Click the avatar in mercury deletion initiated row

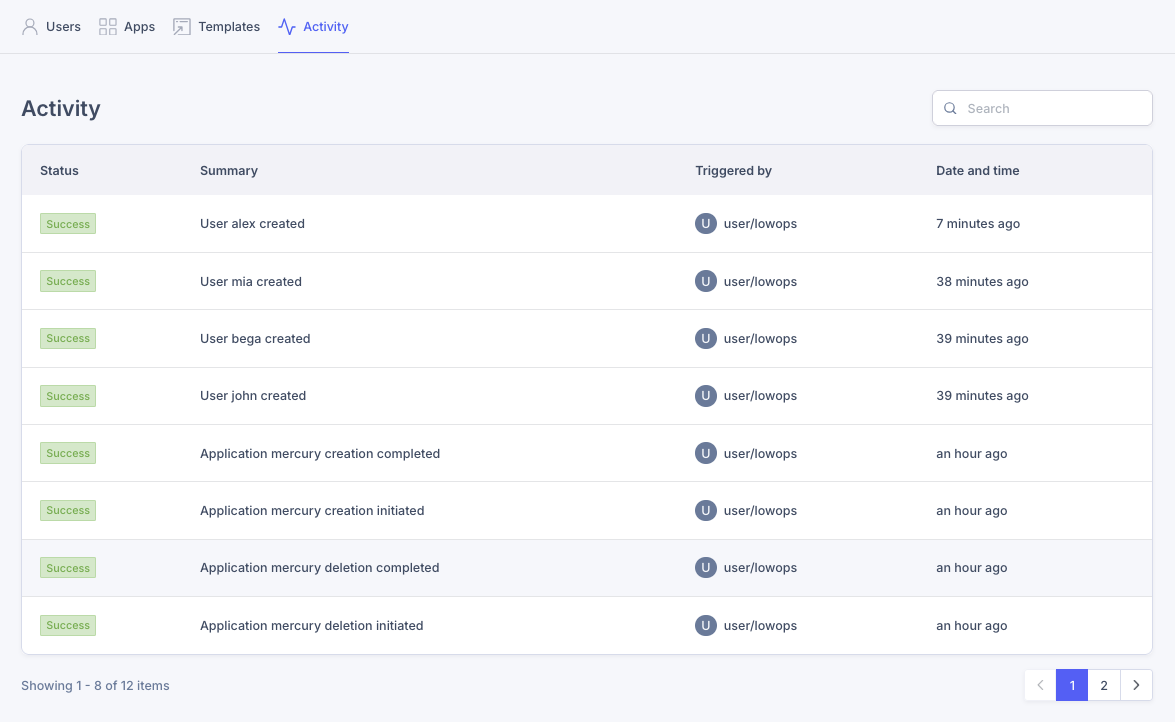point(706,625)
